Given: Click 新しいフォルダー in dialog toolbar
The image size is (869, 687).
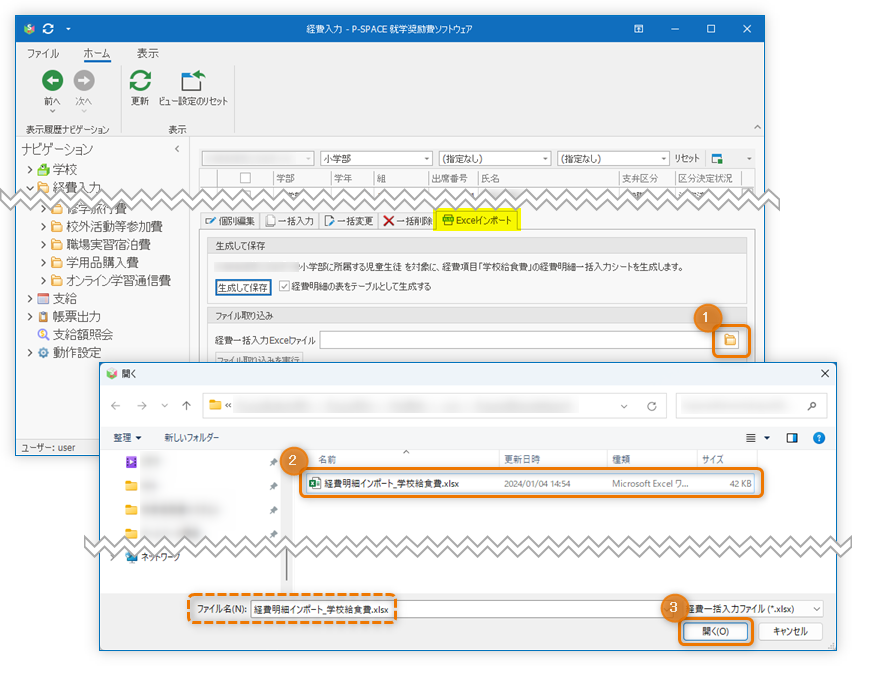Looking at the screenshot, I should (x=191, y=438).
